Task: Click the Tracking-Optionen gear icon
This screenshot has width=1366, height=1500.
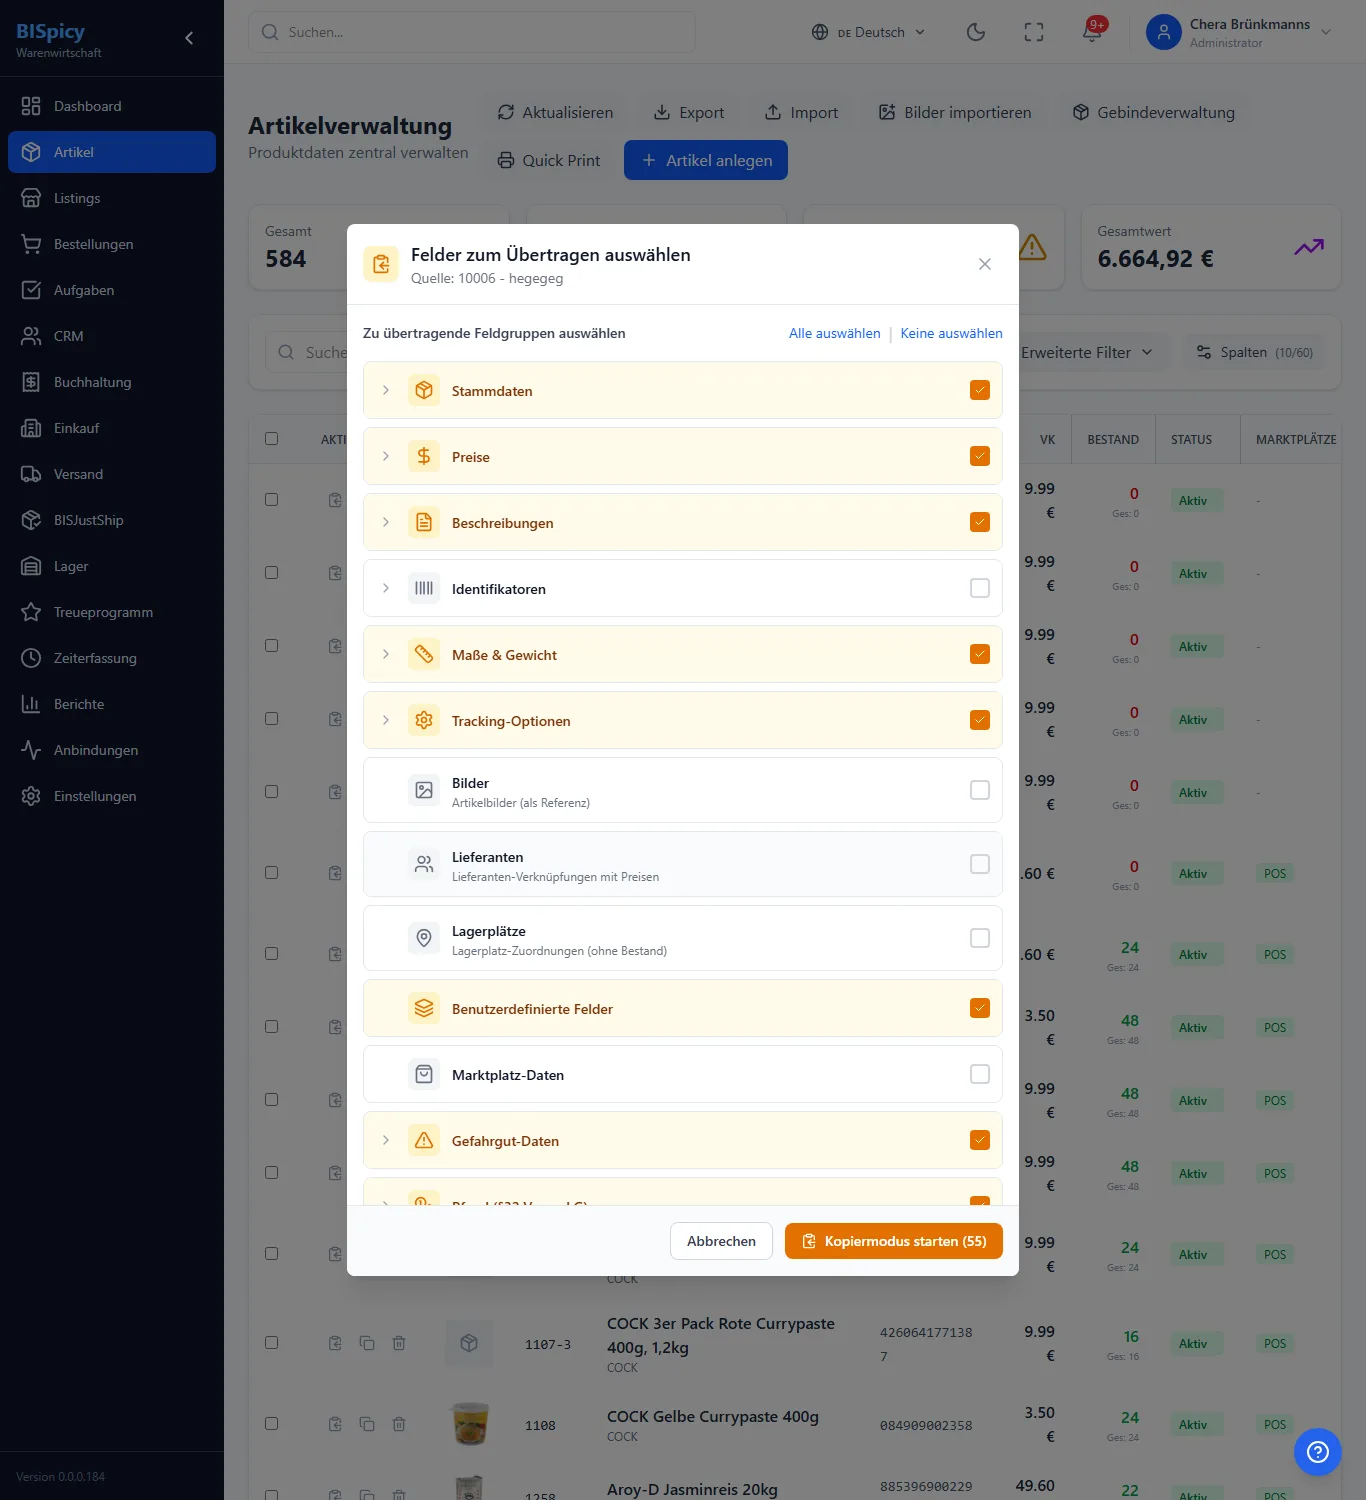Action: pos(424,720)
